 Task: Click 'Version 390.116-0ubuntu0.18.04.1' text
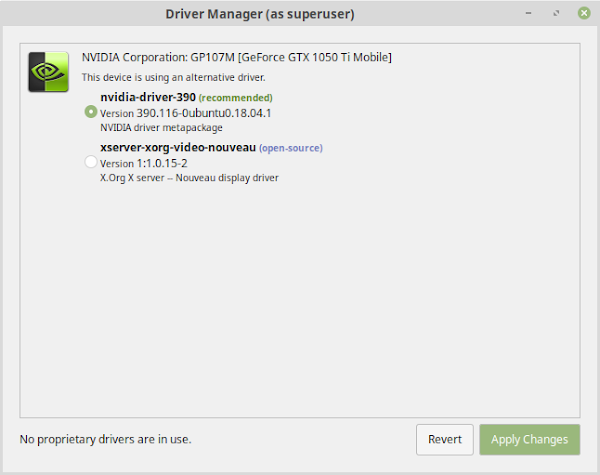tap(186, 113)
